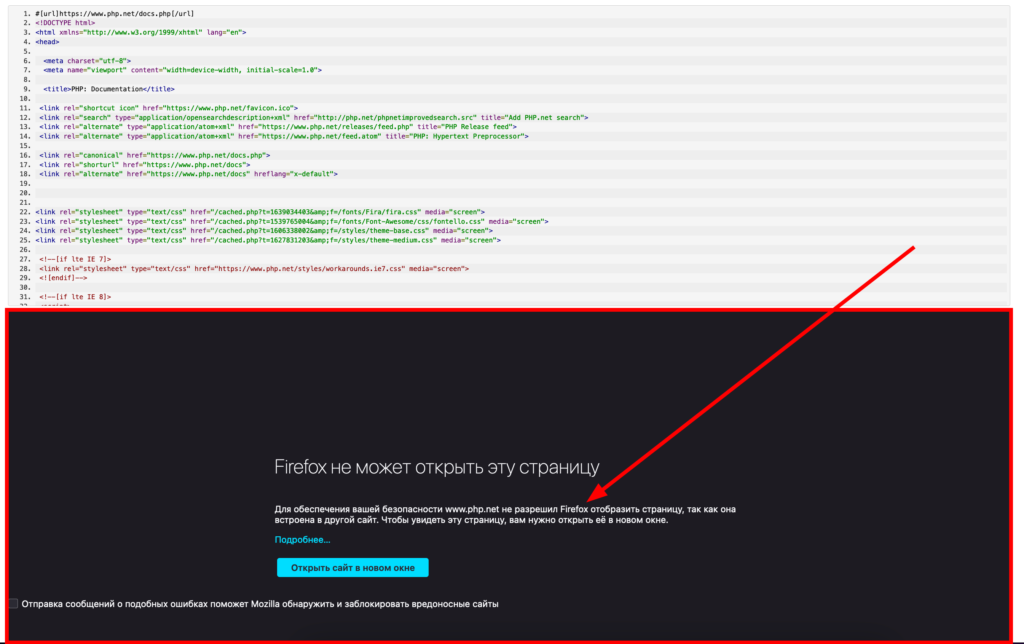Select the '<!--[if lte IE 7]>' comment line
Image resolution: width=1024 pixels, height=644 pixels.
pos(75,259)
